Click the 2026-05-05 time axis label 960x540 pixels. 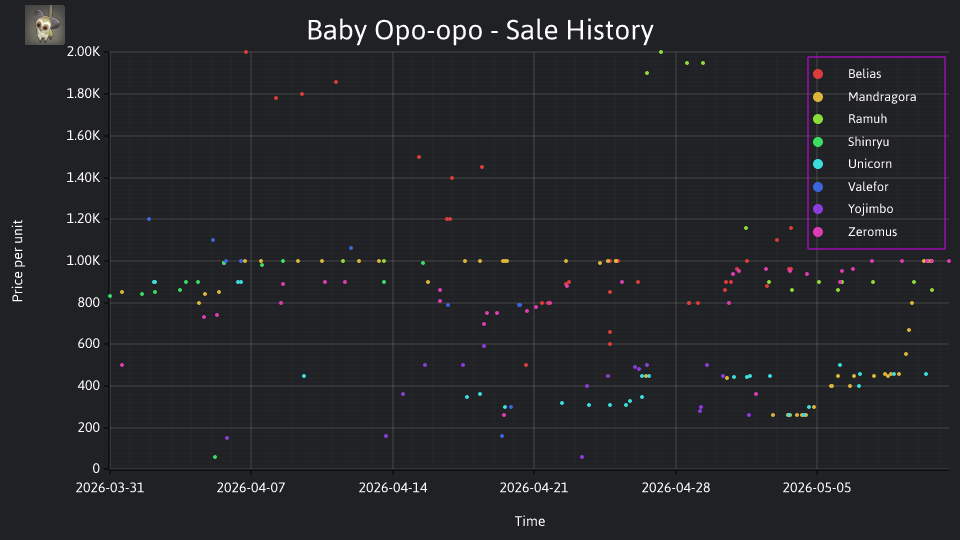[817, 488]
